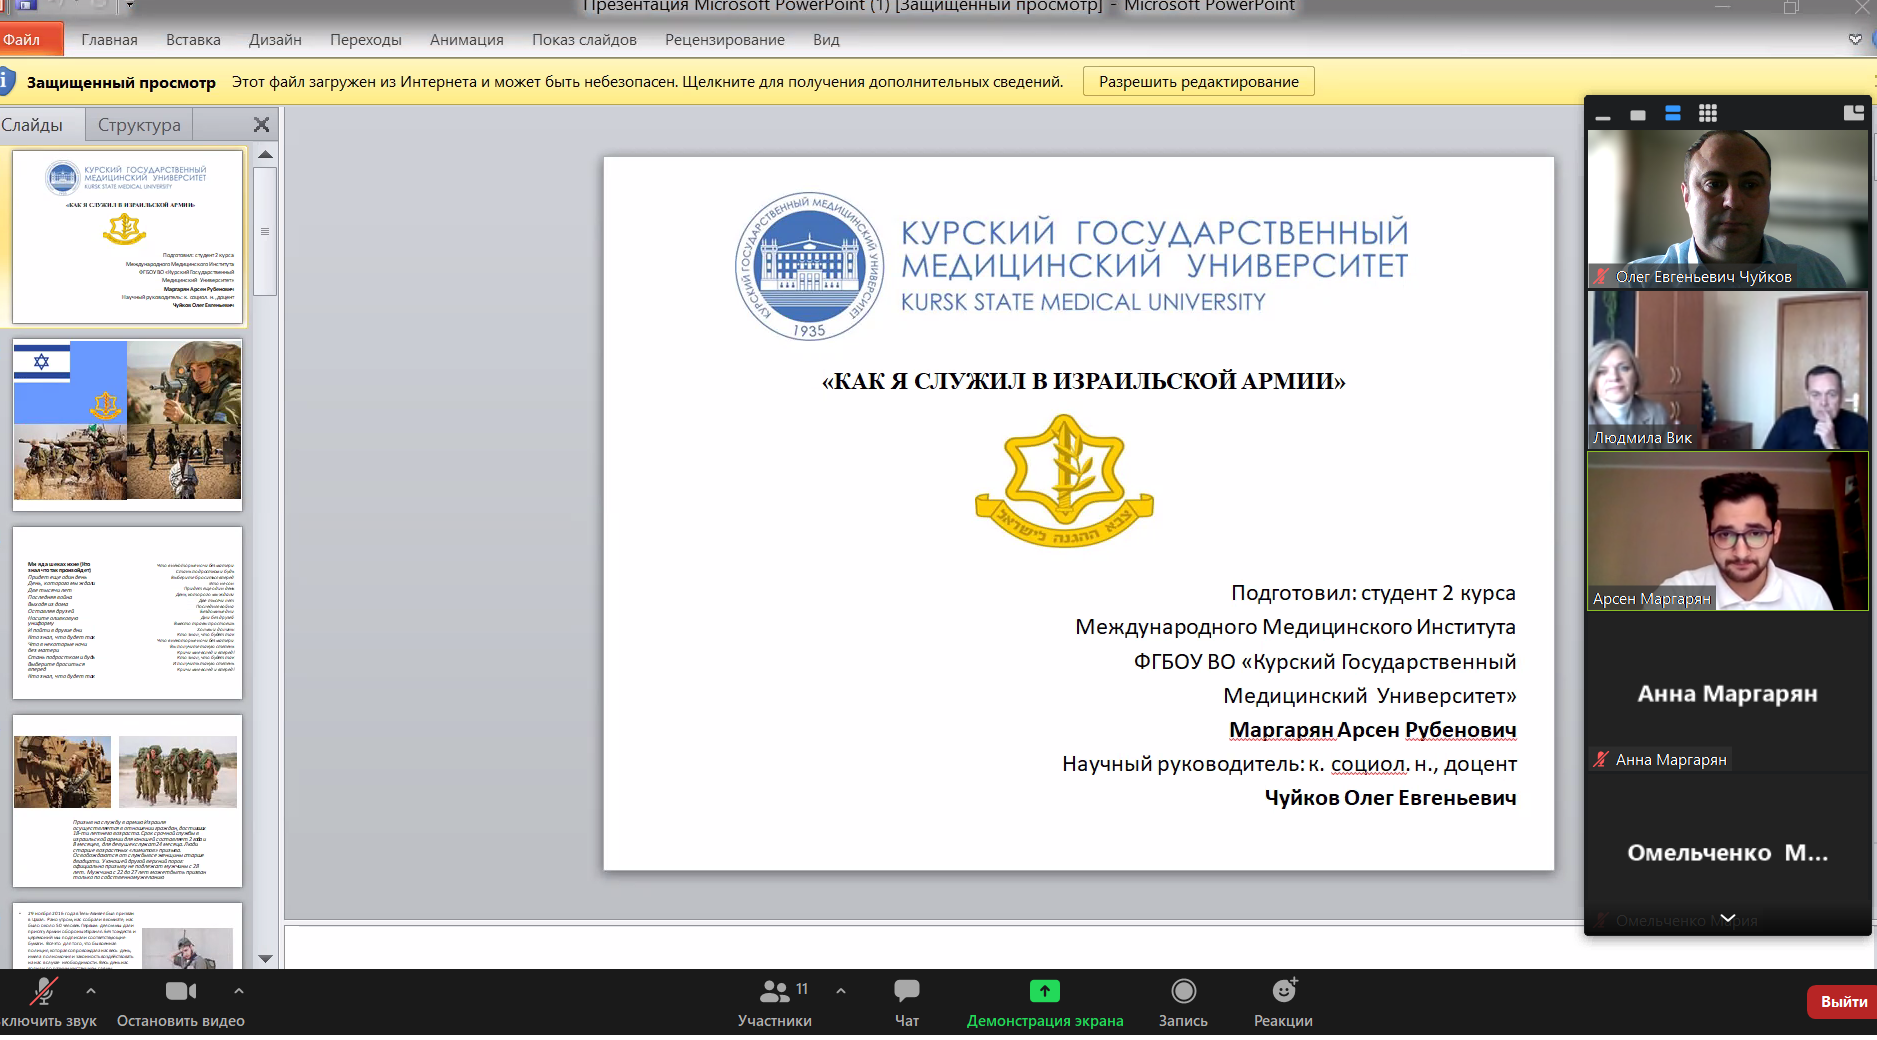Image resolution: width=1877 pixels, height=1040 pixels.
Task: Switch Zoom video panel to grid view
Action: click(1708, 114)
